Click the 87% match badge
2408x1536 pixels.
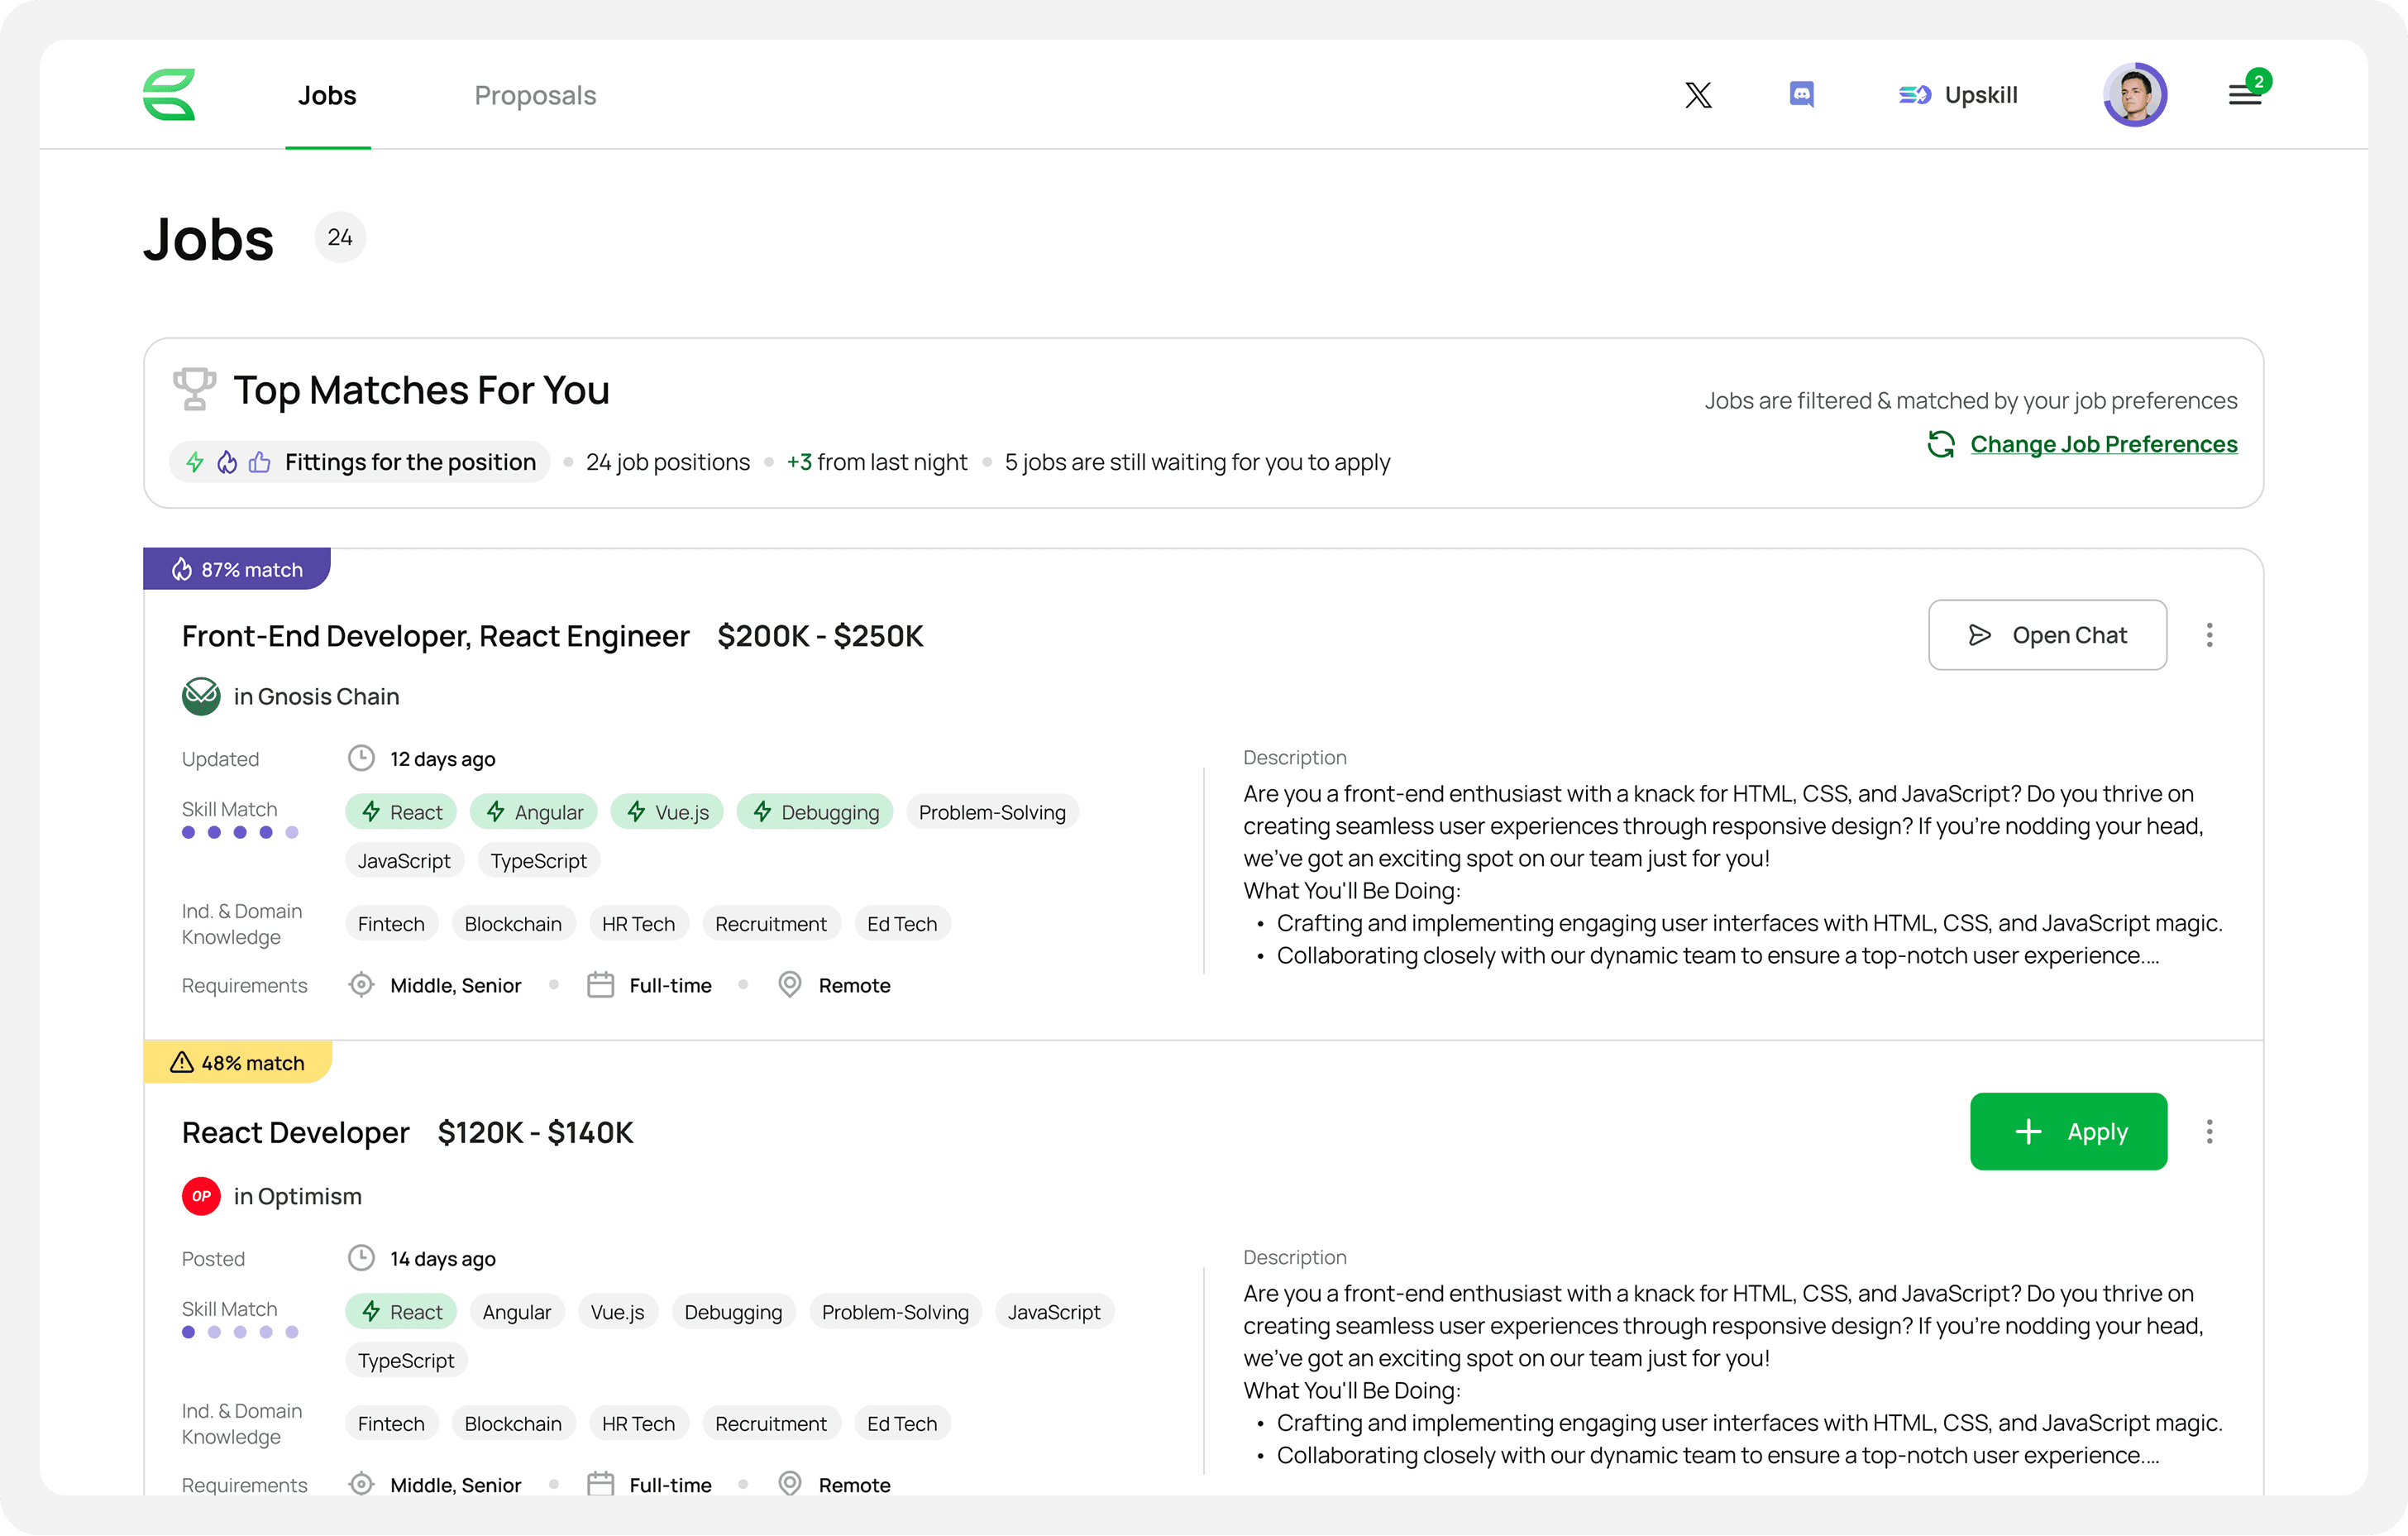pyautogui.click(x=237, y=569)
